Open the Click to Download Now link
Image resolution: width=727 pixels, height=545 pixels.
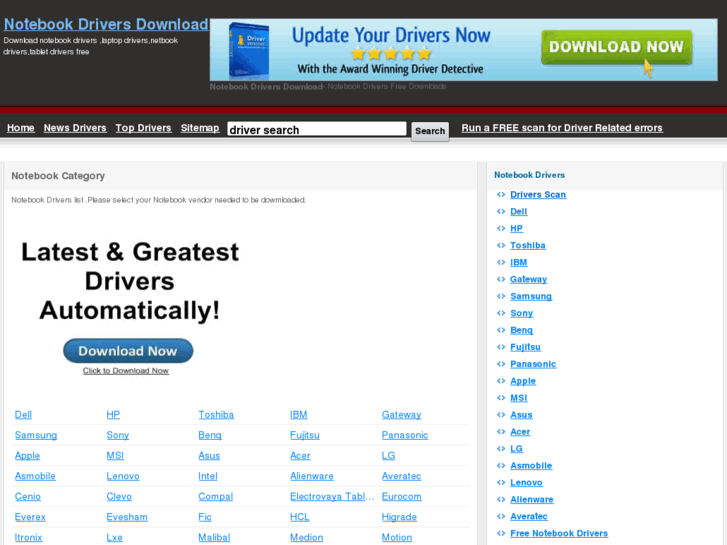[x=126, y=371]
